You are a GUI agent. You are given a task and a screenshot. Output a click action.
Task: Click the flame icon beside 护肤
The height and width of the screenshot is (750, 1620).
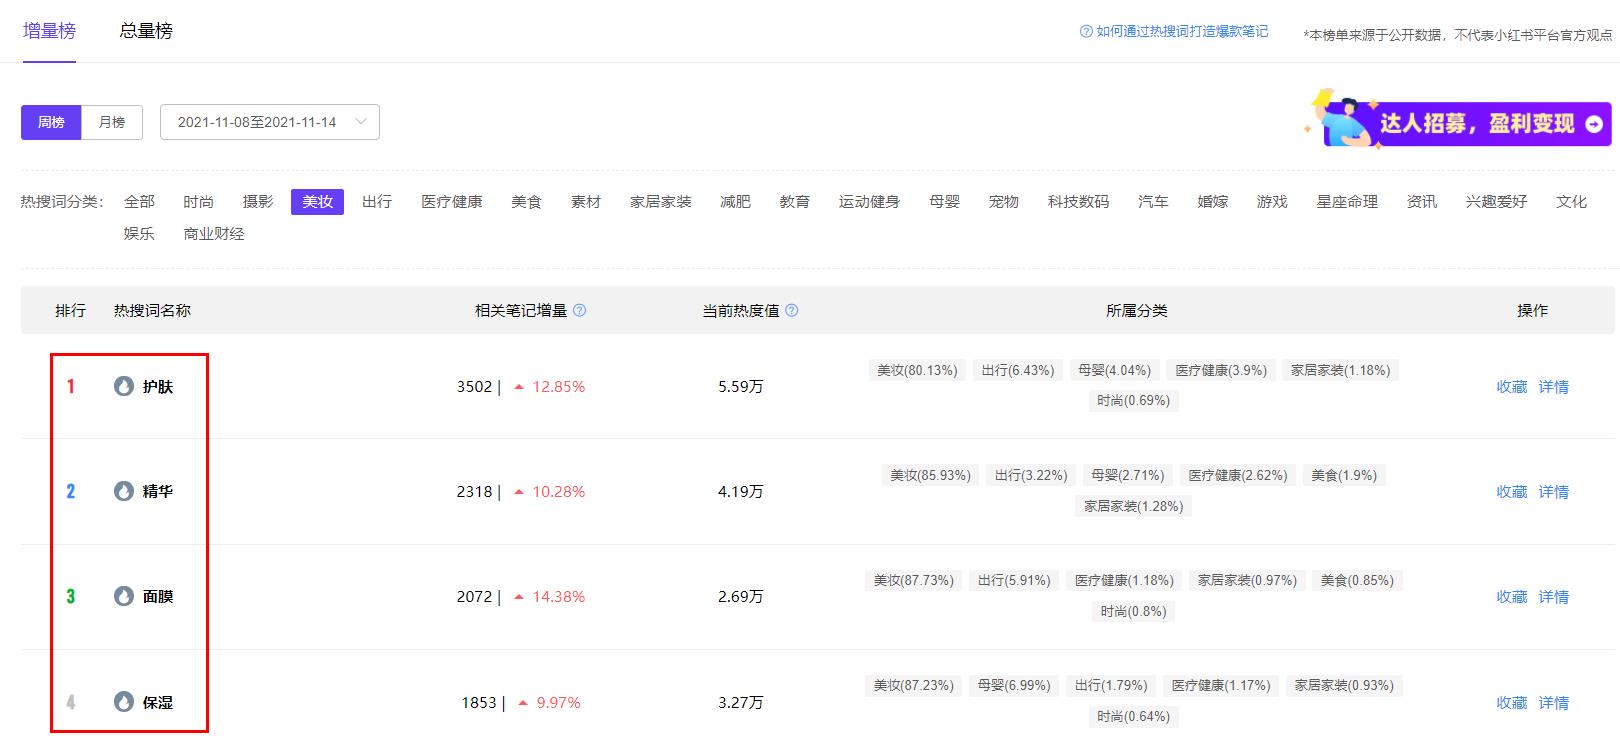coord(124,386)
